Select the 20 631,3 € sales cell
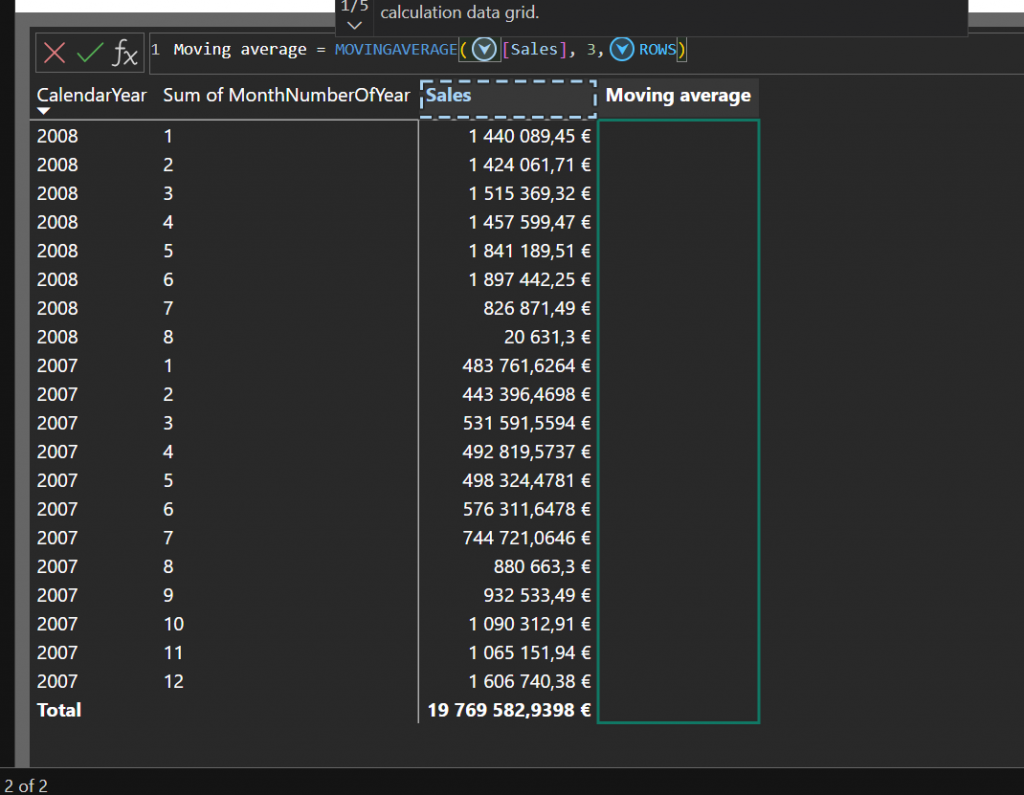 547,337
